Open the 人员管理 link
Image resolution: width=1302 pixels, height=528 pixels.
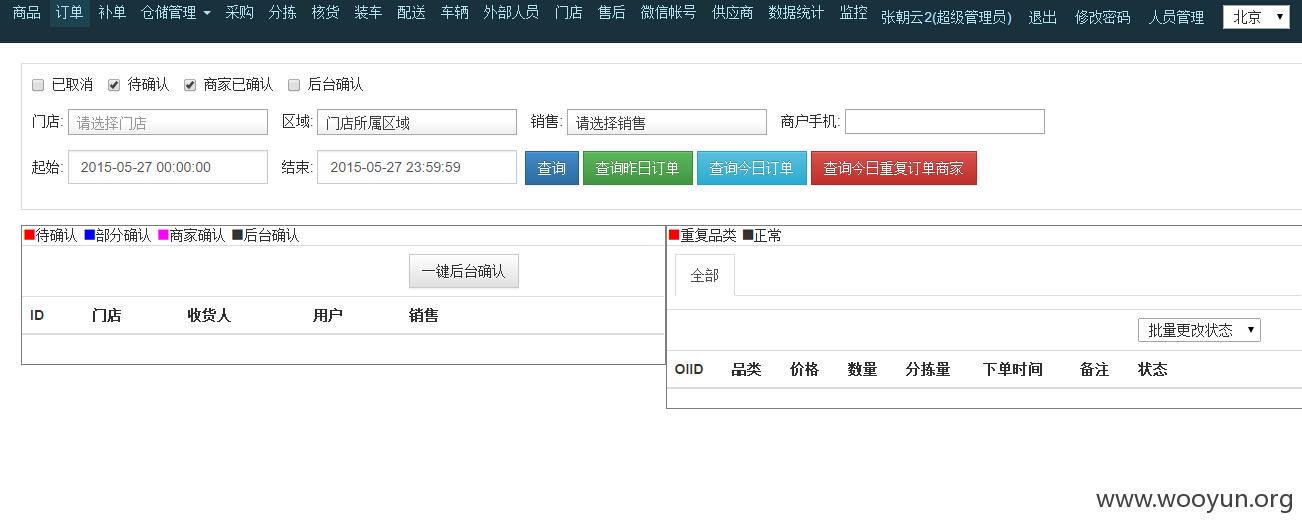pos(1176,17)
